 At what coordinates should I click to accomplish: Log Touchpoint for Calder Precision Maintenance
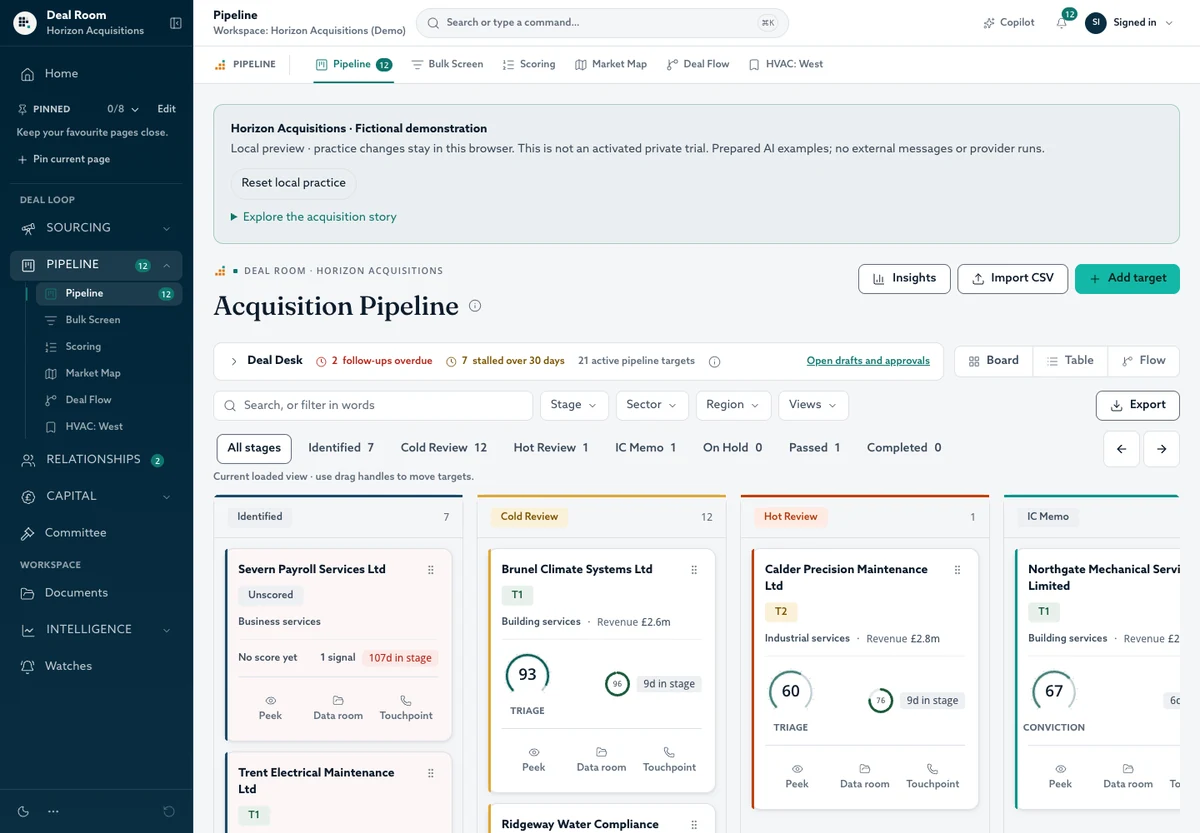(932, 776)
